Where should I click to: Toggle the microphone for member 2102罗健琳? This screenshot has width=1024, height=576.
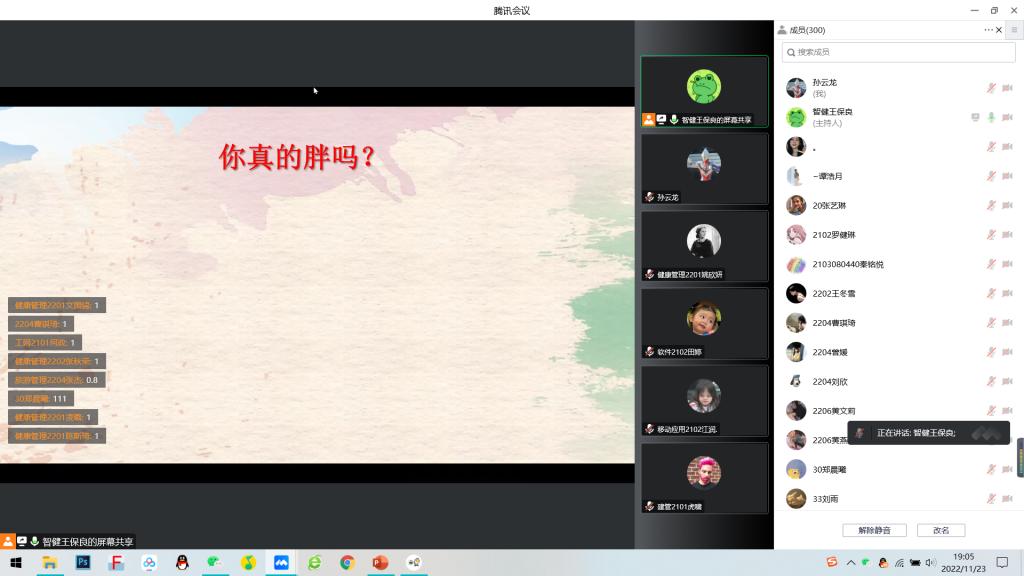coord(991,235)
